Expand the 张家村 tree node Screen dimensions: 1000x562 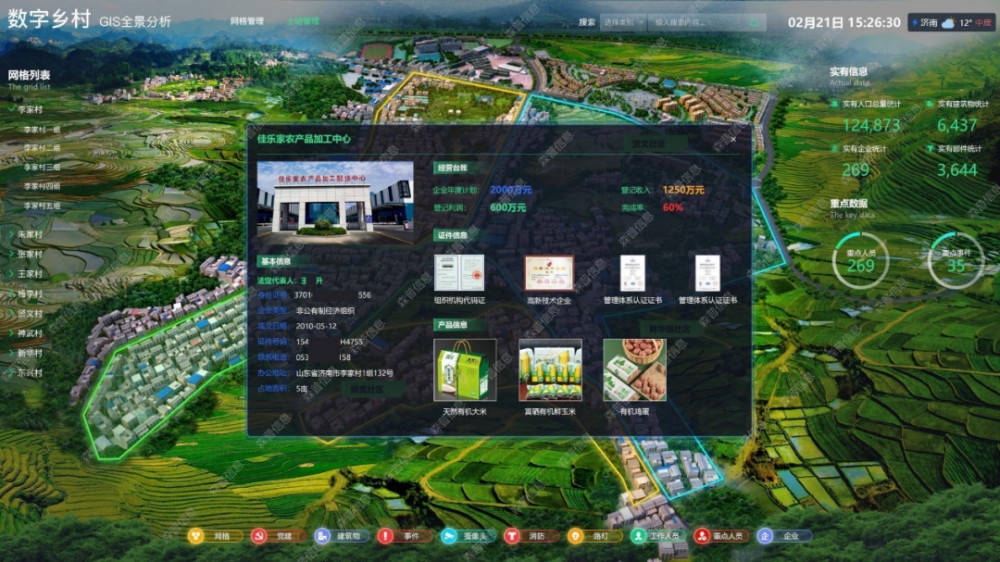point(11,254)
